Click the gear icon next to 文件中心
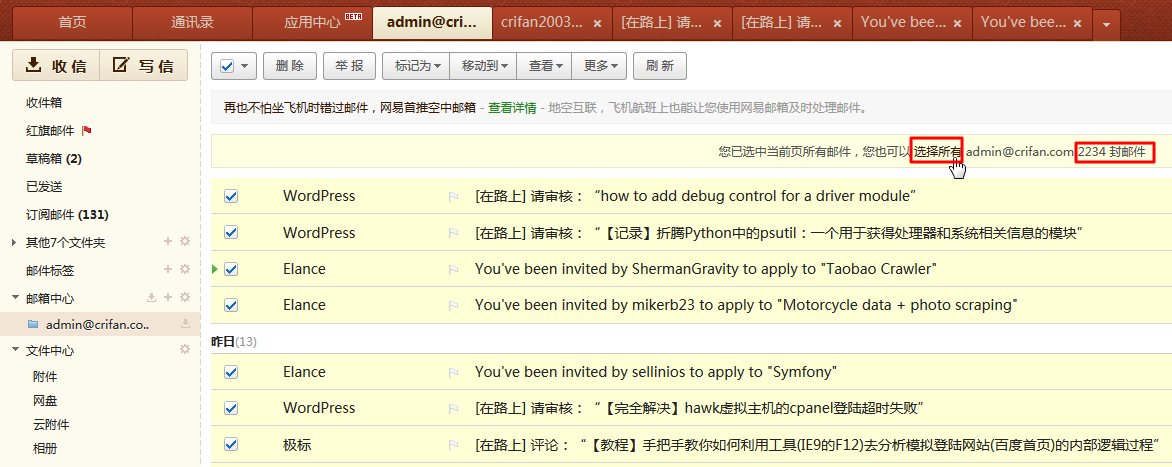 [184, 350]
